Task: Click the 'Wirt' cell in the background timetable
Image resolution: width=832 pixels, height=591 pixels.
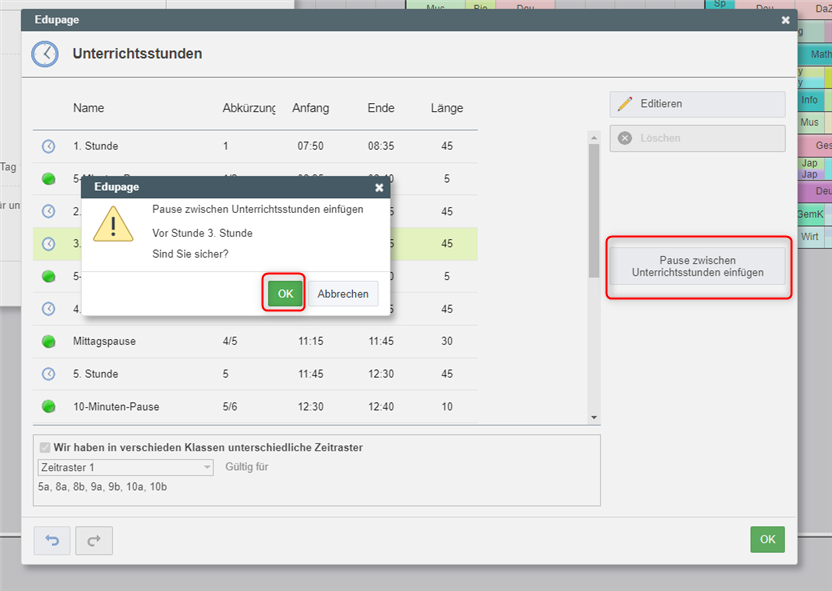Action: coord(809,237)
